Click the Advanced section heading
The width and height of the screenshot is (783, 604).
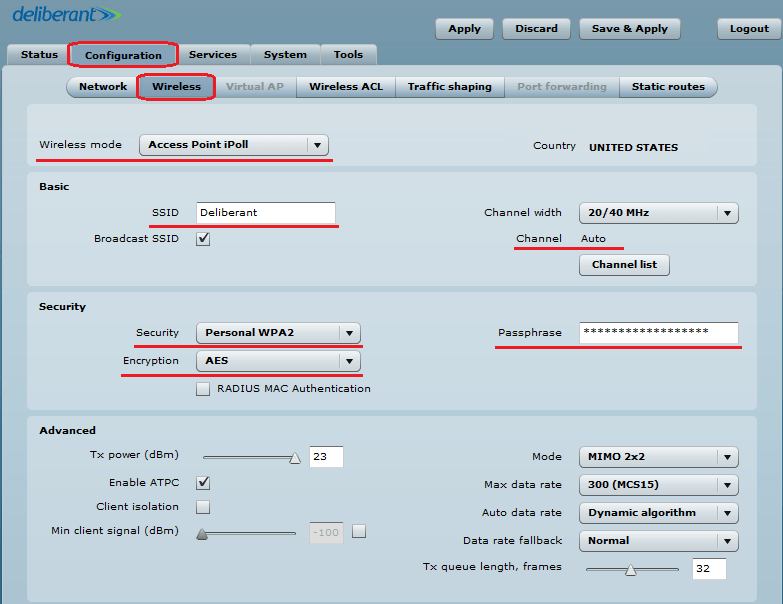pos(67,430)
